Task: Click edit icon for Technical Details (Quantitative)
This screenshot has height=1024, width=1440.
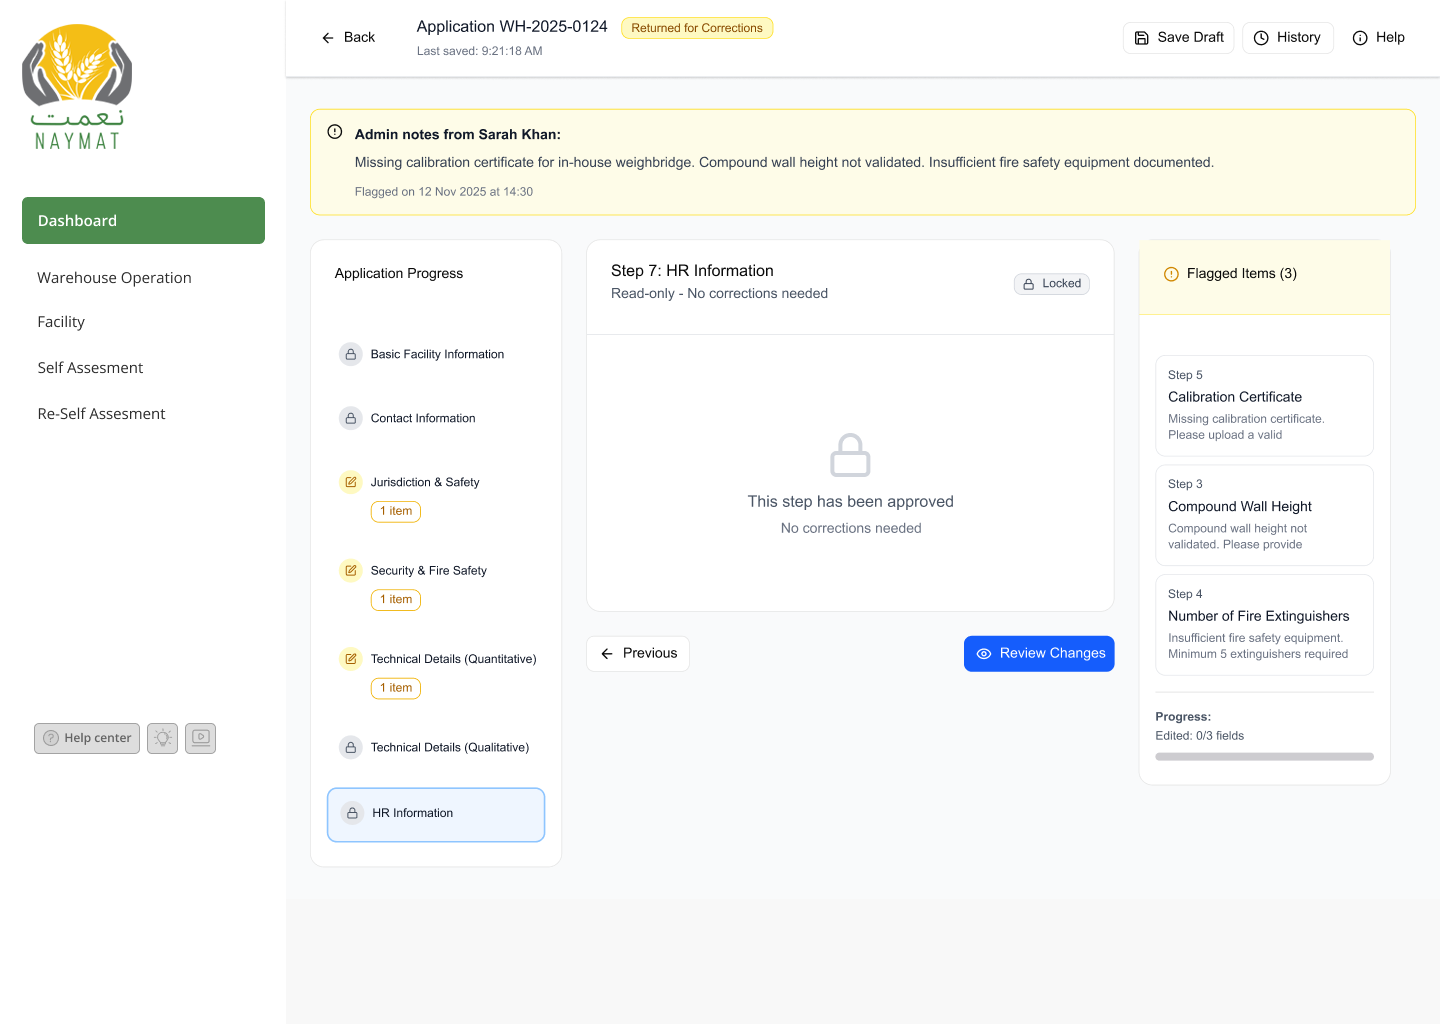Action: (x=351, y=659)
